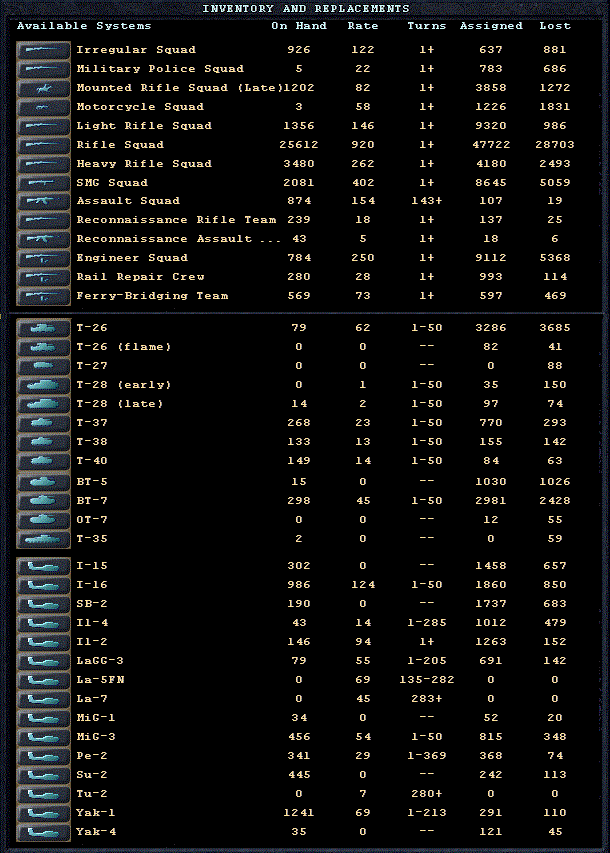610x853 pixels.
Task: Click Assault Squad turns '143+'
Action: pos(427,201)
